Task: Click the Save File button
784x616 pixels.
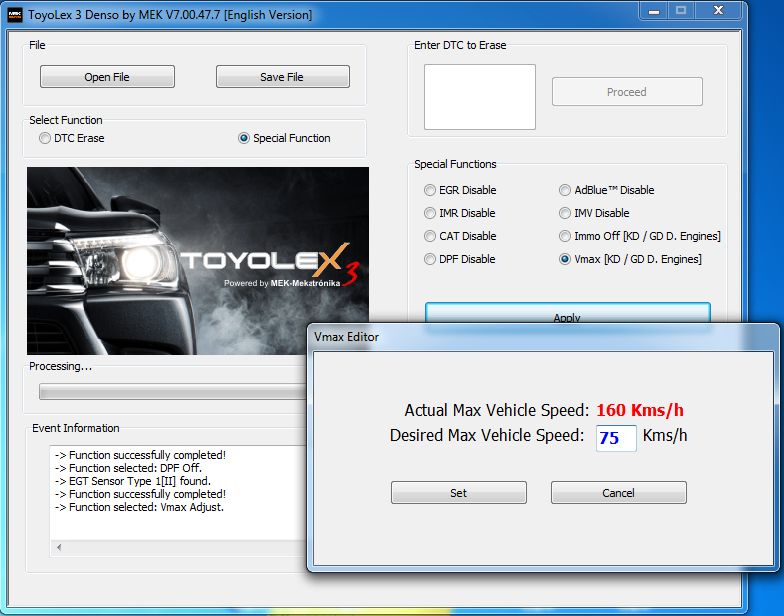Action: coord(282,77)
